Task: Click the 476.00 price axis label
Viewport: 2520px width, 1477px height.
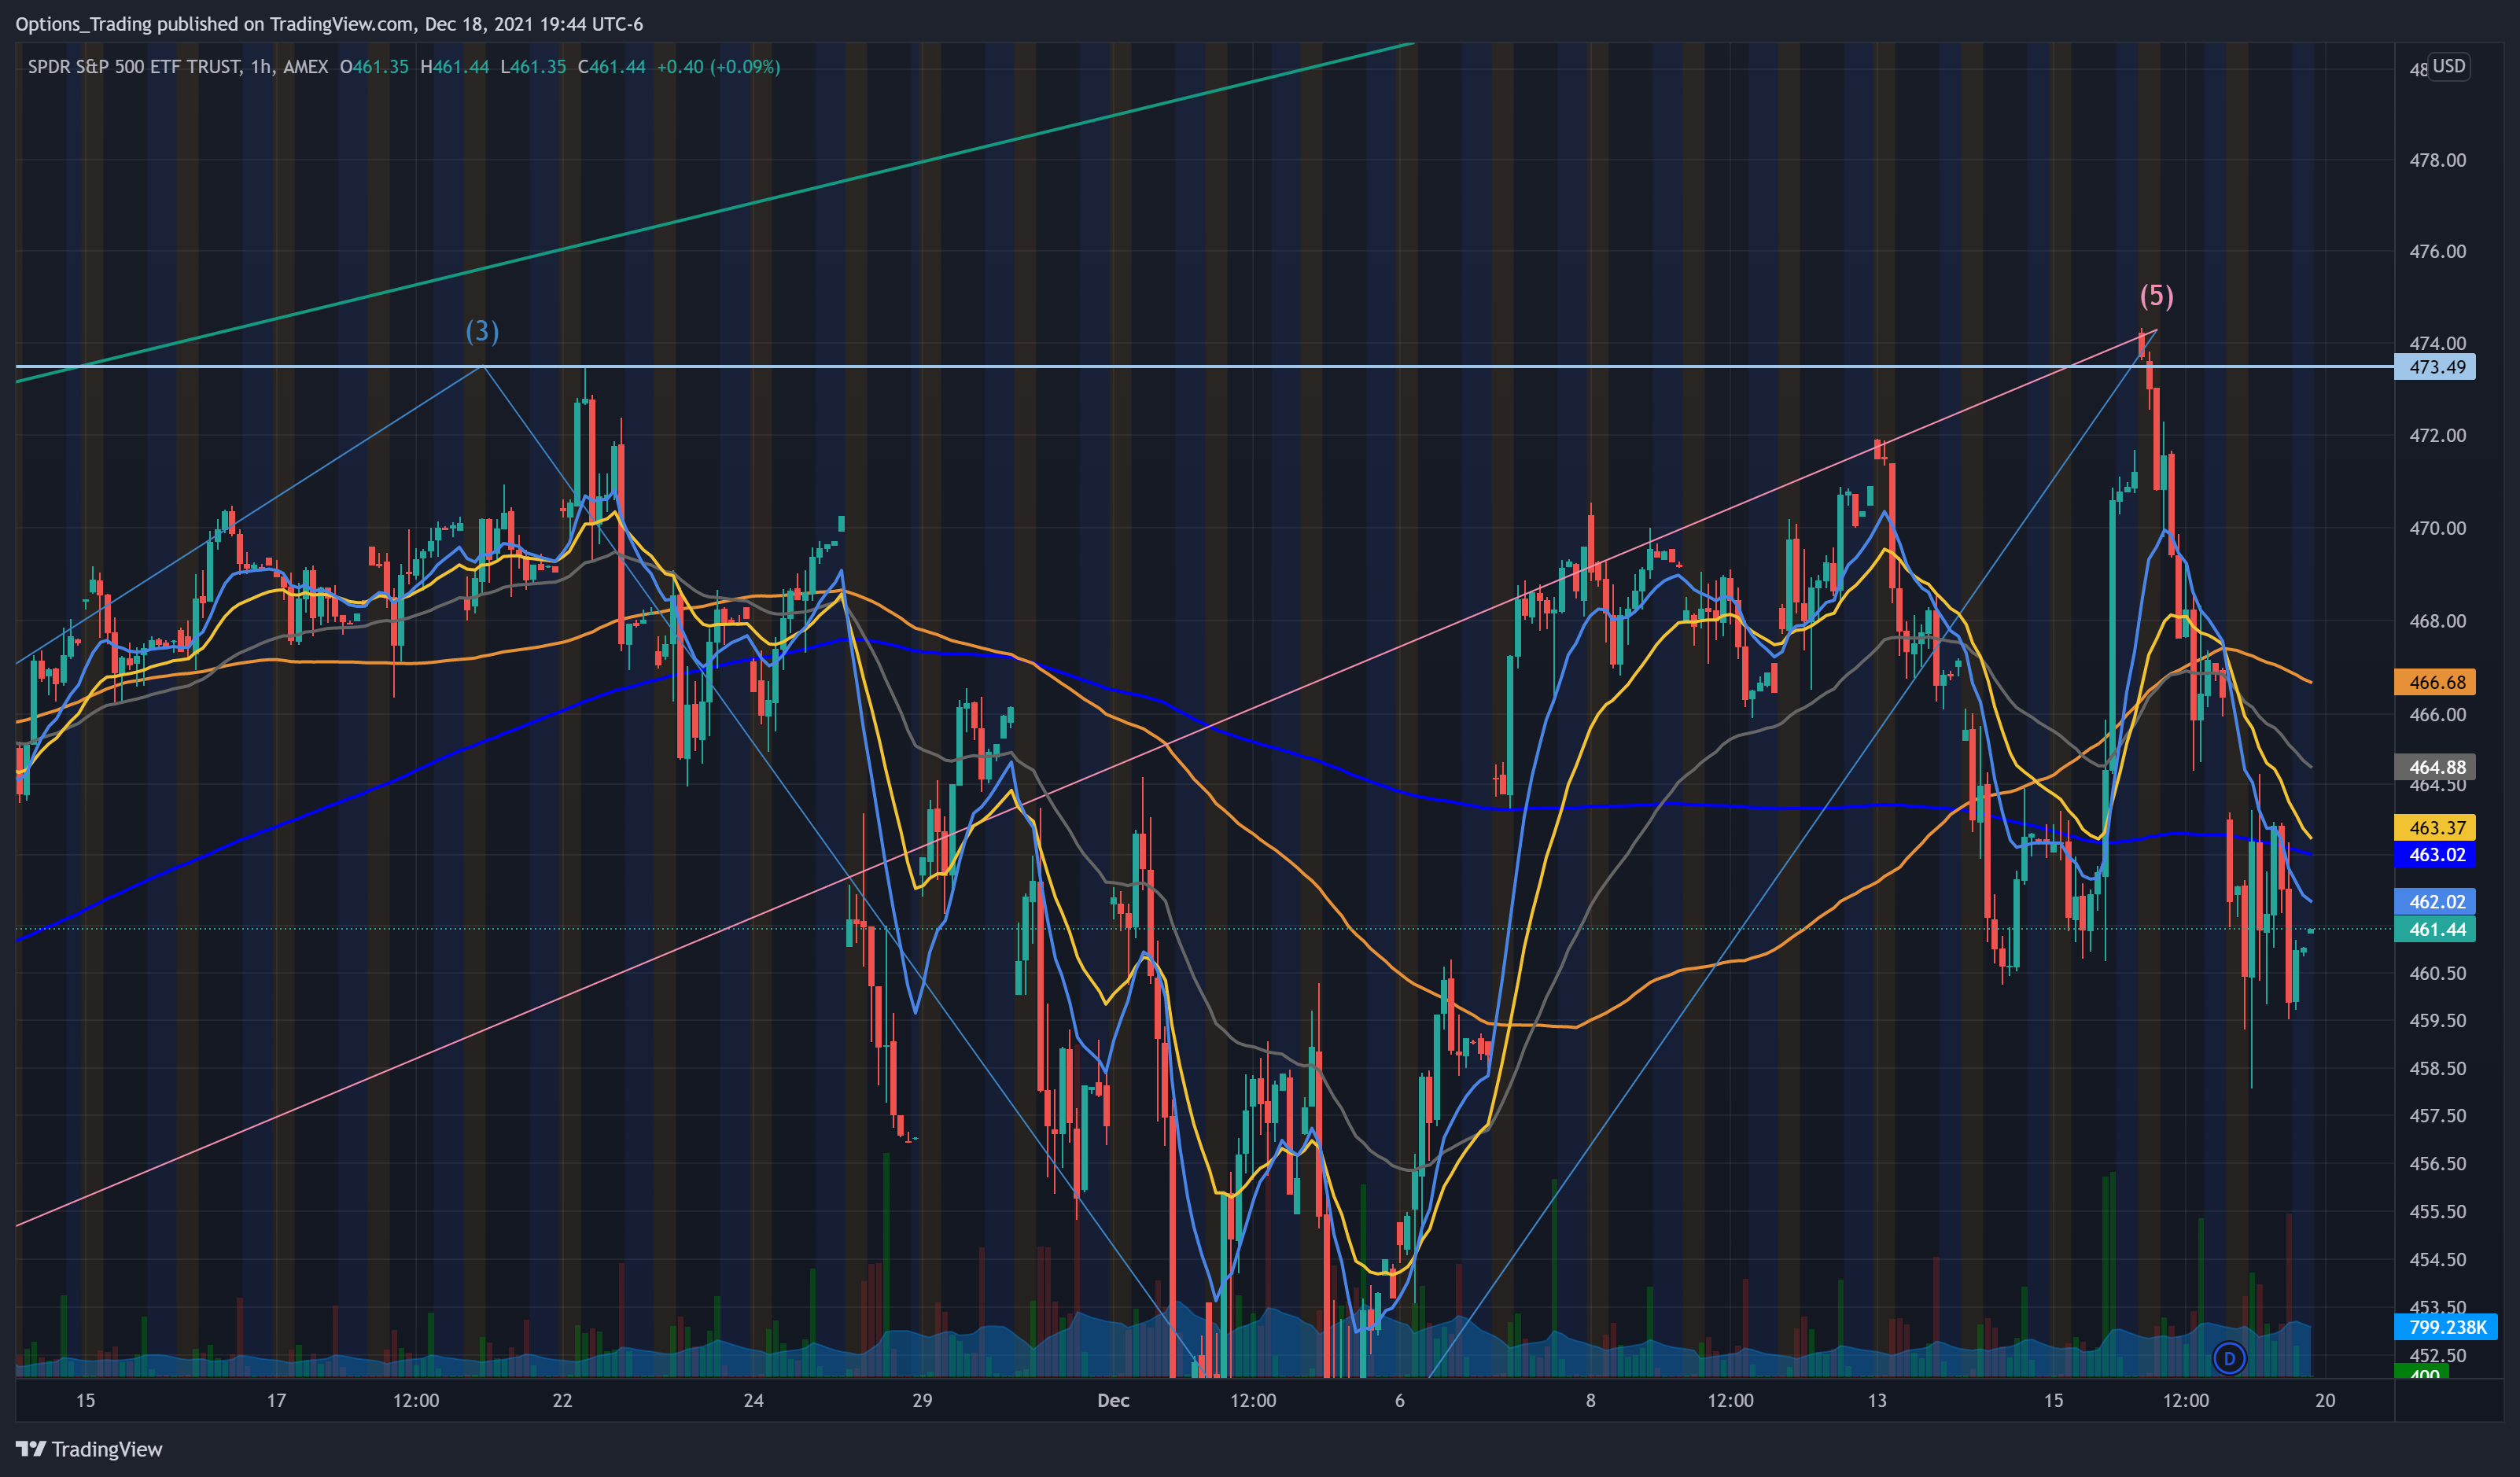Action: click(x=2437, y=251)
